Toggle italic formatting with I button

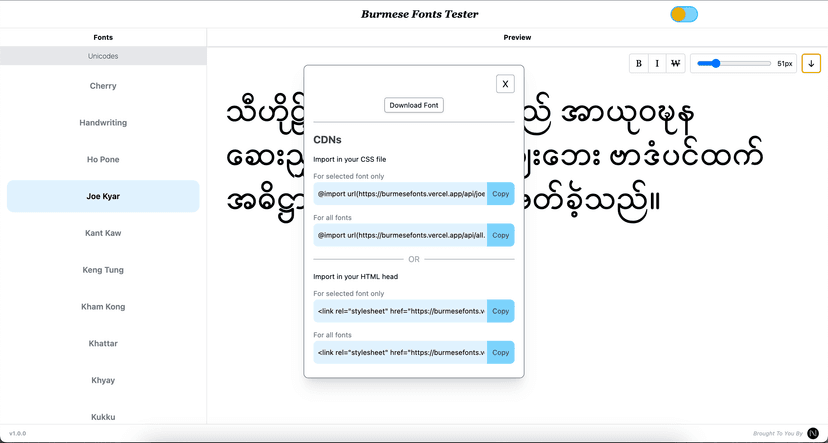(657, 63)
